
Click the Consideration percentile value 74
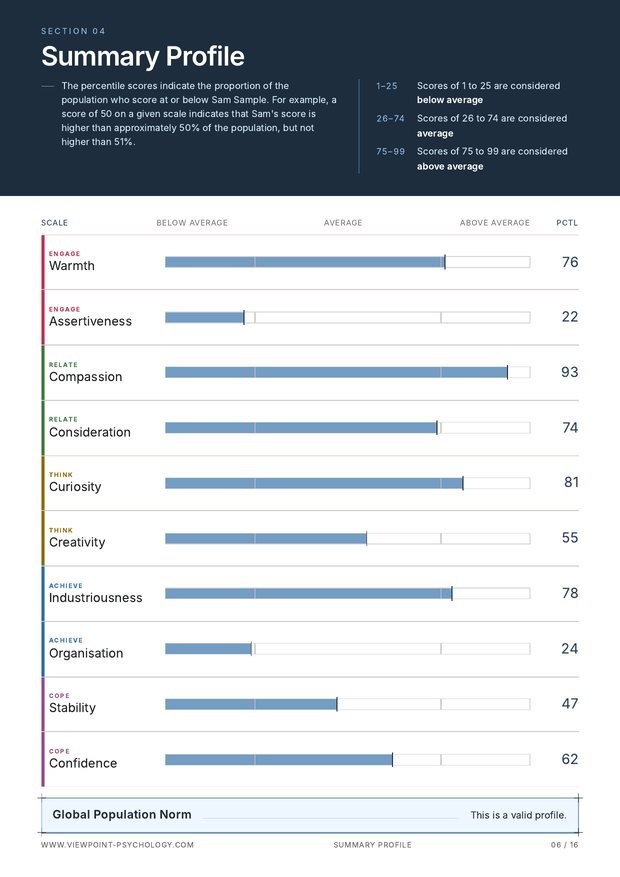click(570, 427)
